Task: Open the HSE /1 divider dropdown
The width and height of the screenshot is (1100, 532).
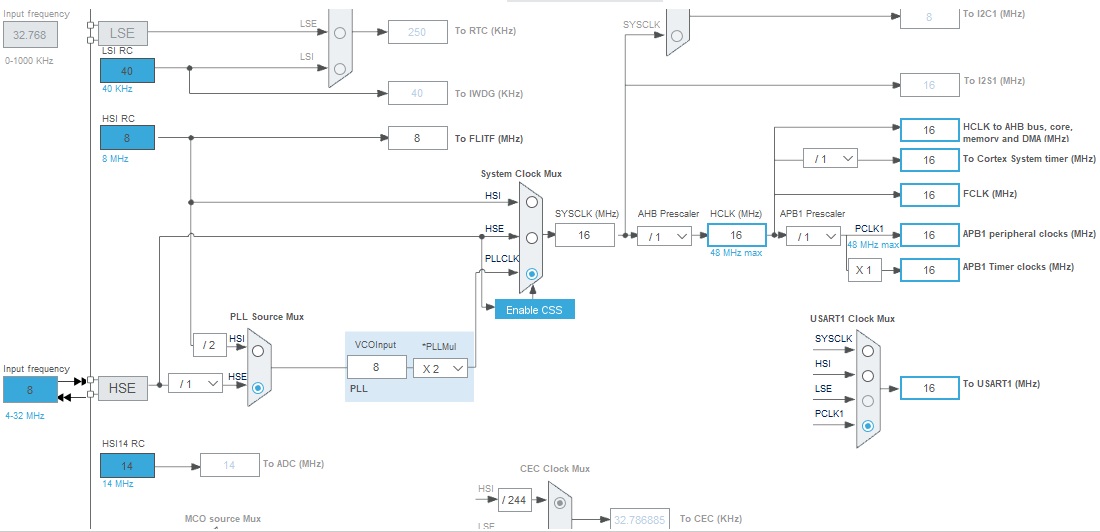Action: click(x=195, y=384)
